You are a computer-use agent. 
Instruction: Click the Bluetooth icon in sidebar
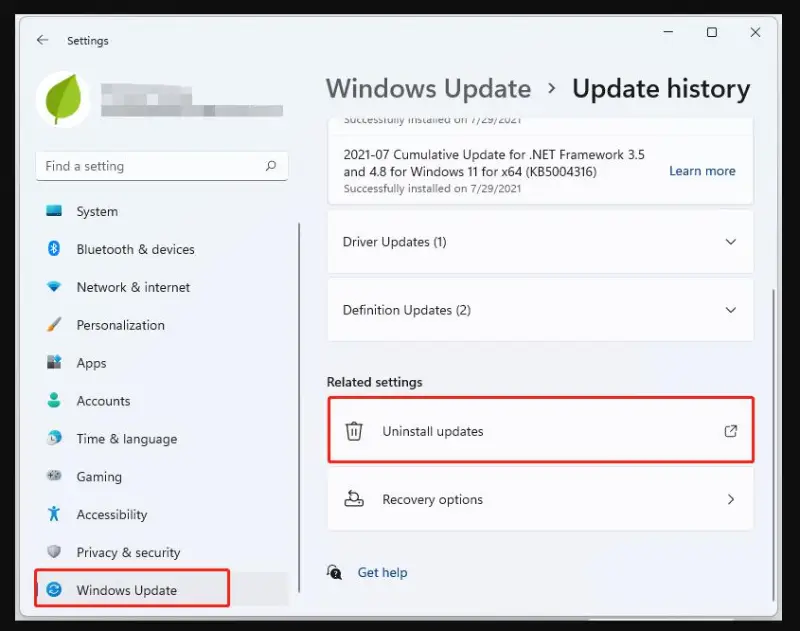[54, 248]
